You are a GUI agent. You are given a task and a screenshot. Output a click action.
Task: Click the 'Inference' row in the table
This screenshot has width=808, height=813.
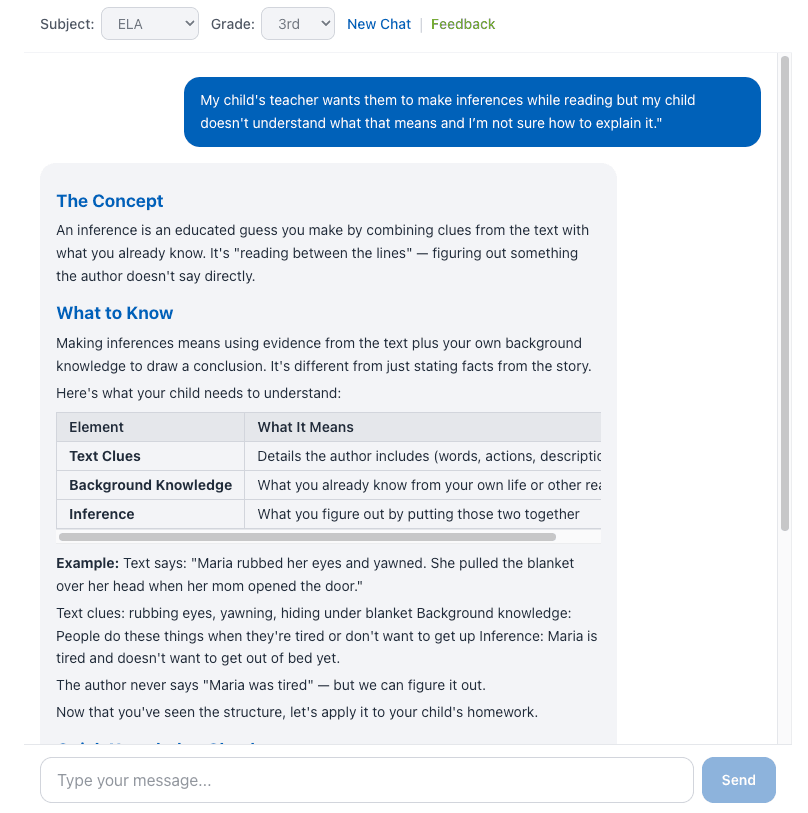(x=102, y=514)
